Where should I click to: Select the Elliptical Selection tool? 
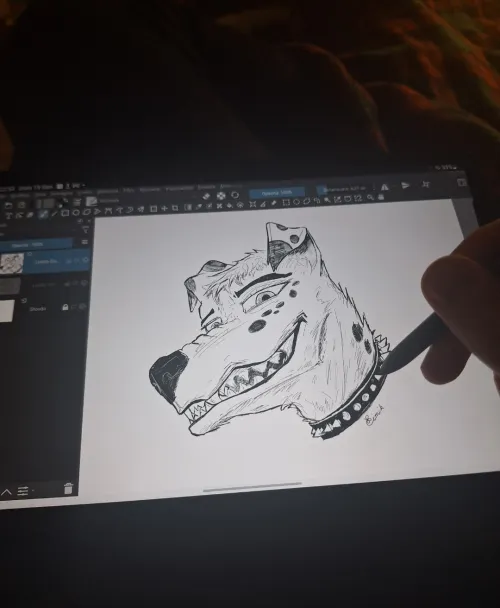tap(296, 202)
